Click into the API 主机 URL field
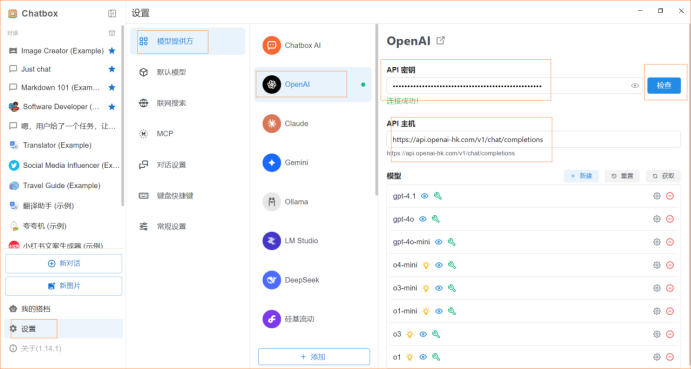This screenshot has height=369, width=691. [x=533, y=139]
